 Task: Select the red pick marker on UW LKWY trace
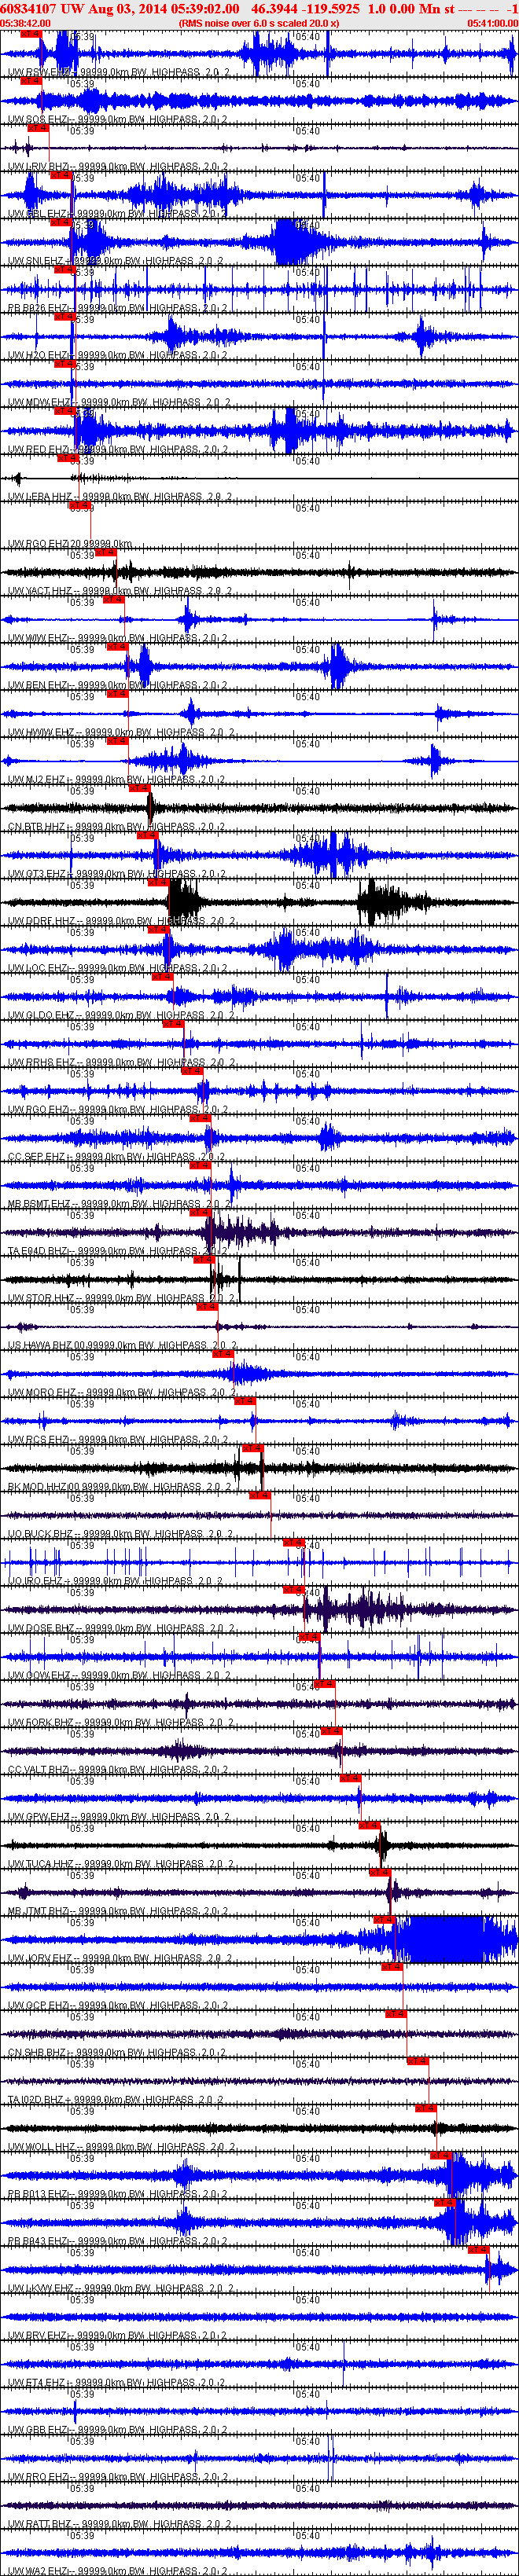pos(478,2249)
